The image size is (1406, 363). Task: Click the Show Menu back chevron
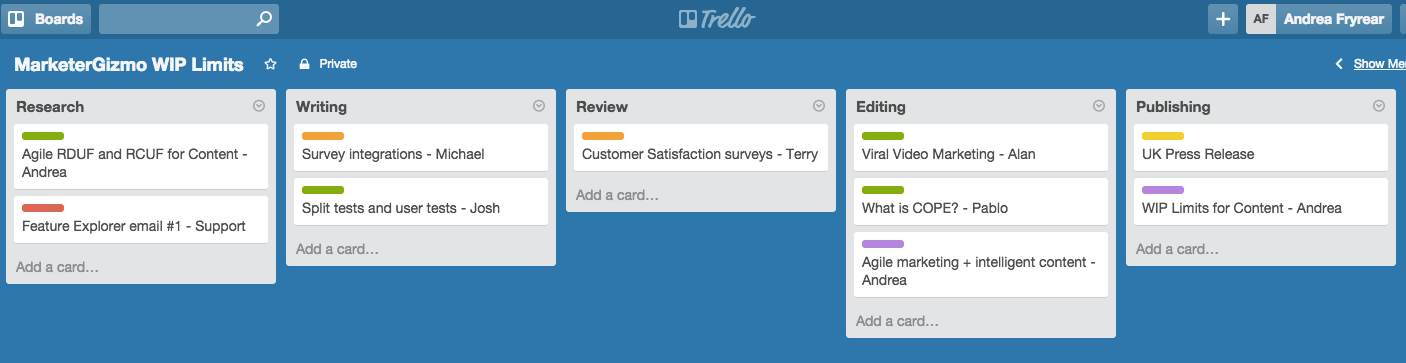pos(1339,64)
